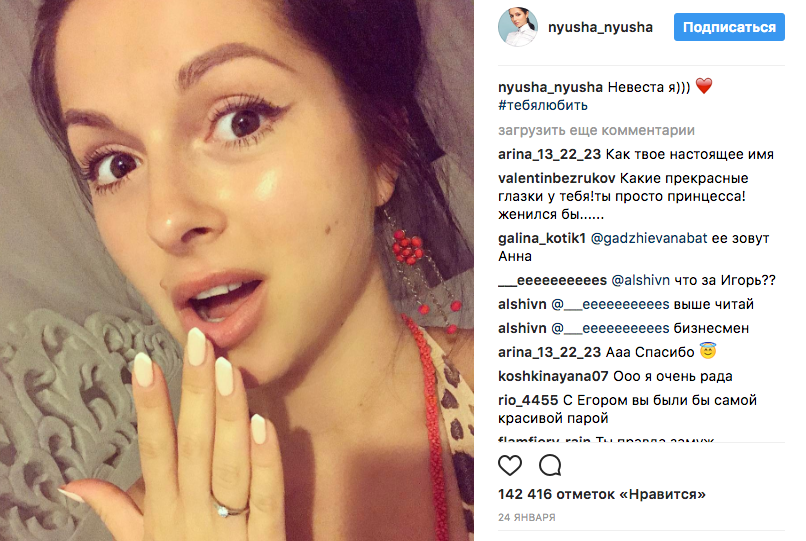
Task: Click nyusha_nyusha name in the caption
Action: coord(550,87)
